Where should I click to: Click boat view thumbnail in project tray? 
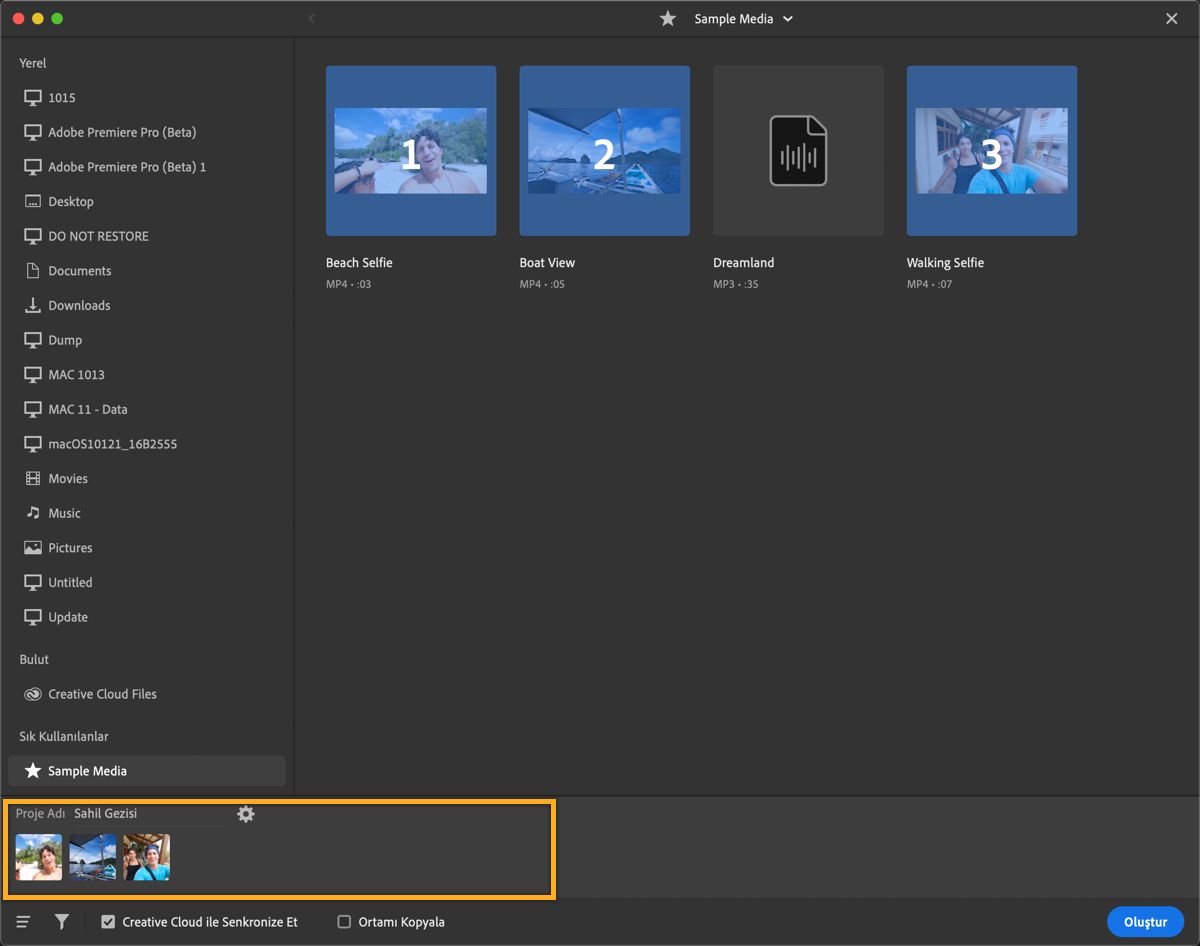93,857
